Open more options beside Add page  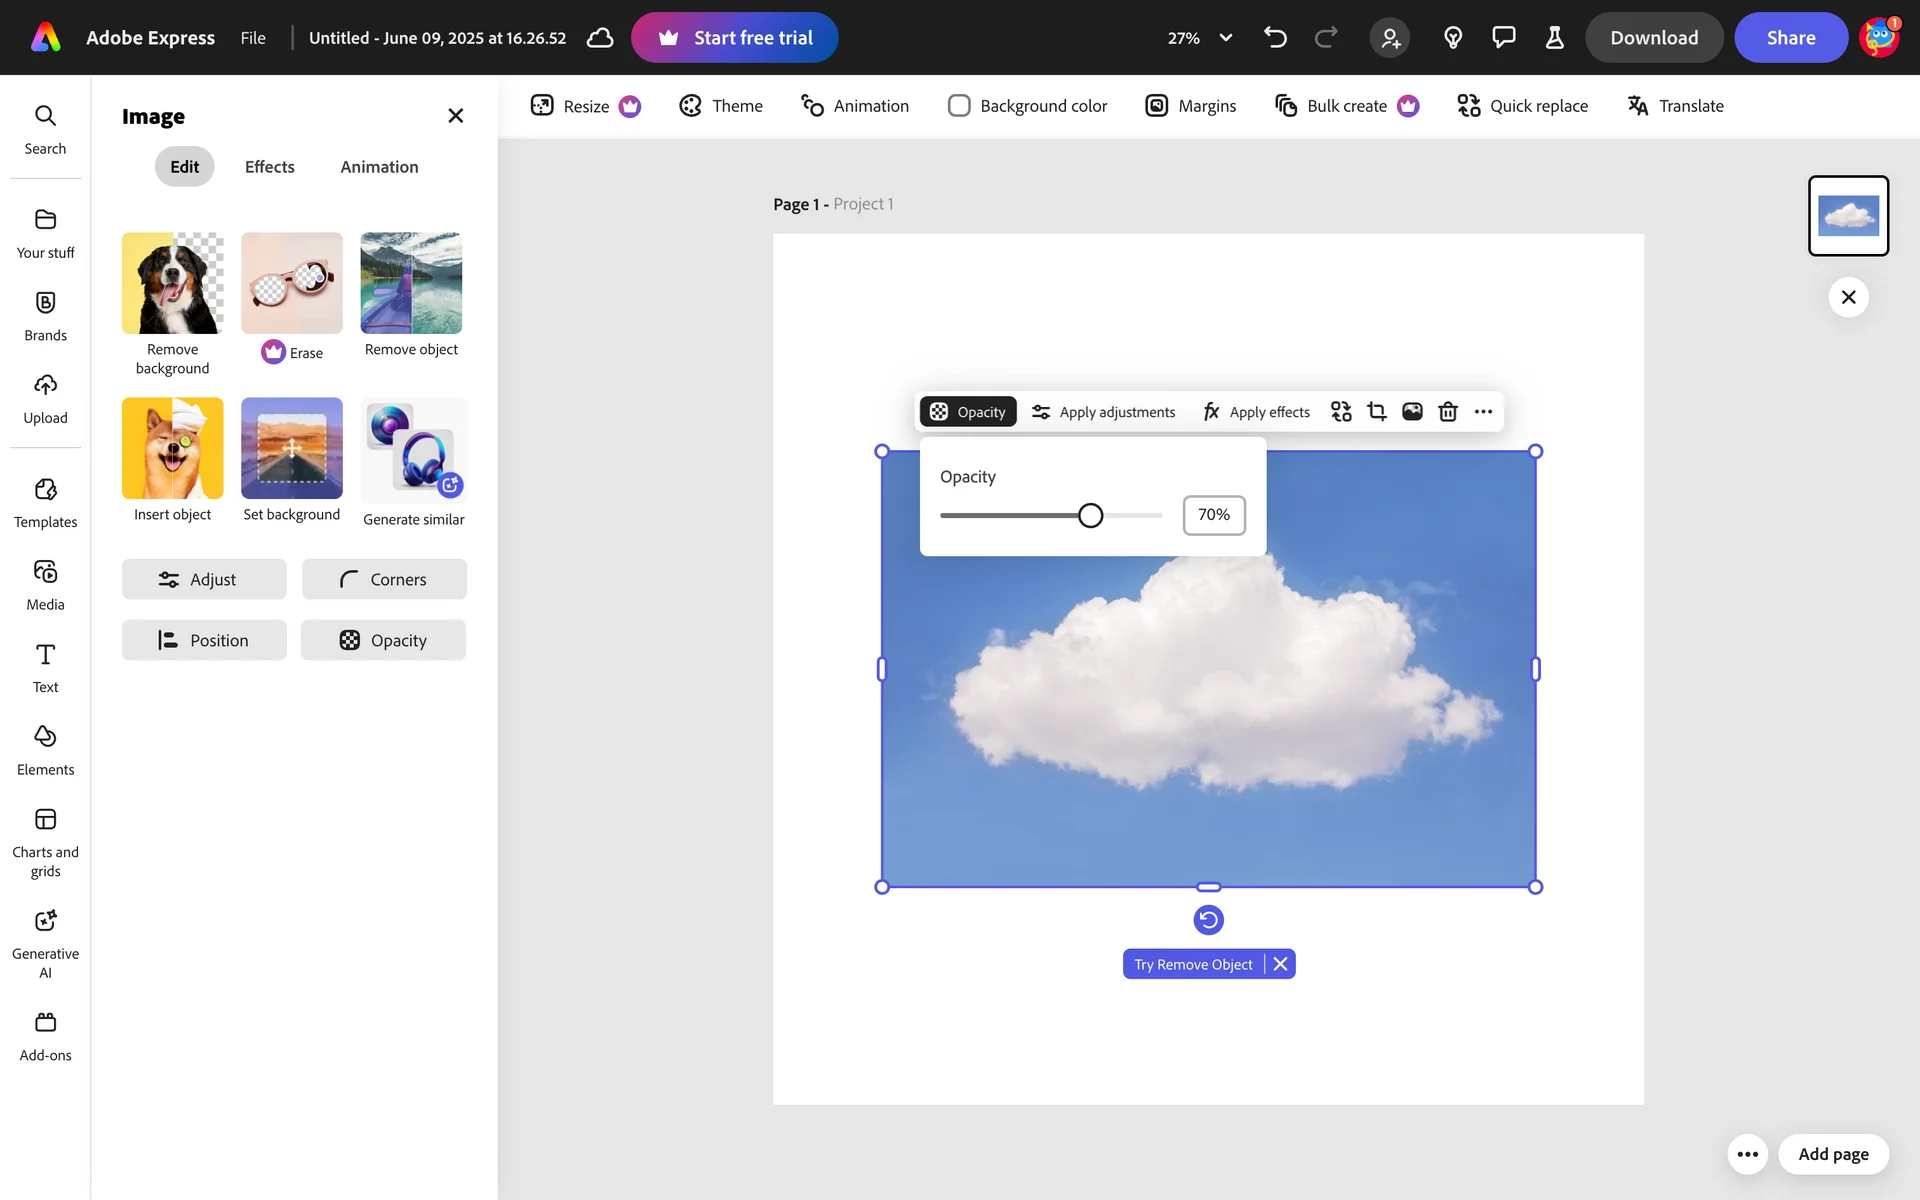click(1747, 1154)
